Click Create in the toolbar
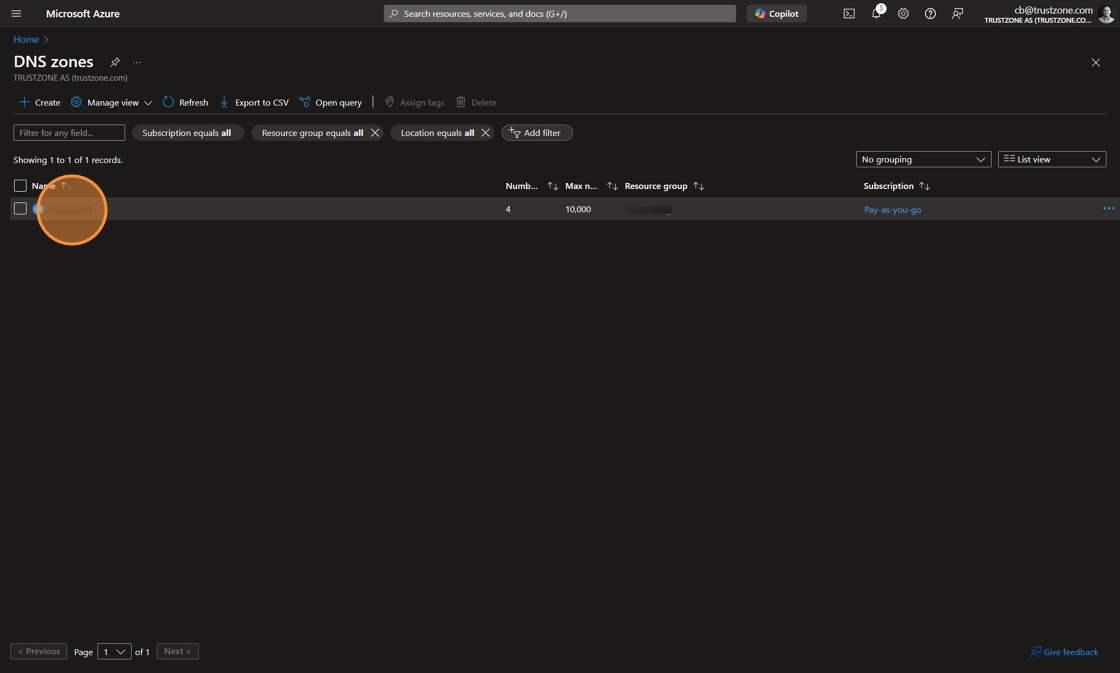This screenshot has width=1120, height=673. click(x=39, y=102)
